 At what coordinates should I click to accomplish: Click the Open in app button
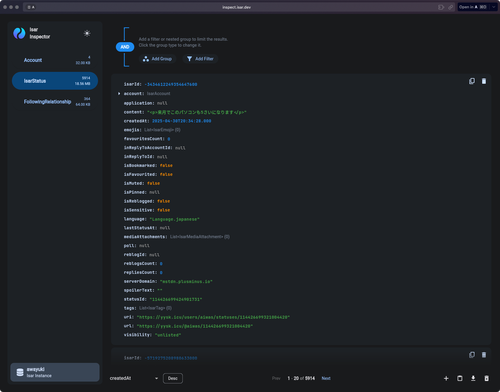pos(473,7)
